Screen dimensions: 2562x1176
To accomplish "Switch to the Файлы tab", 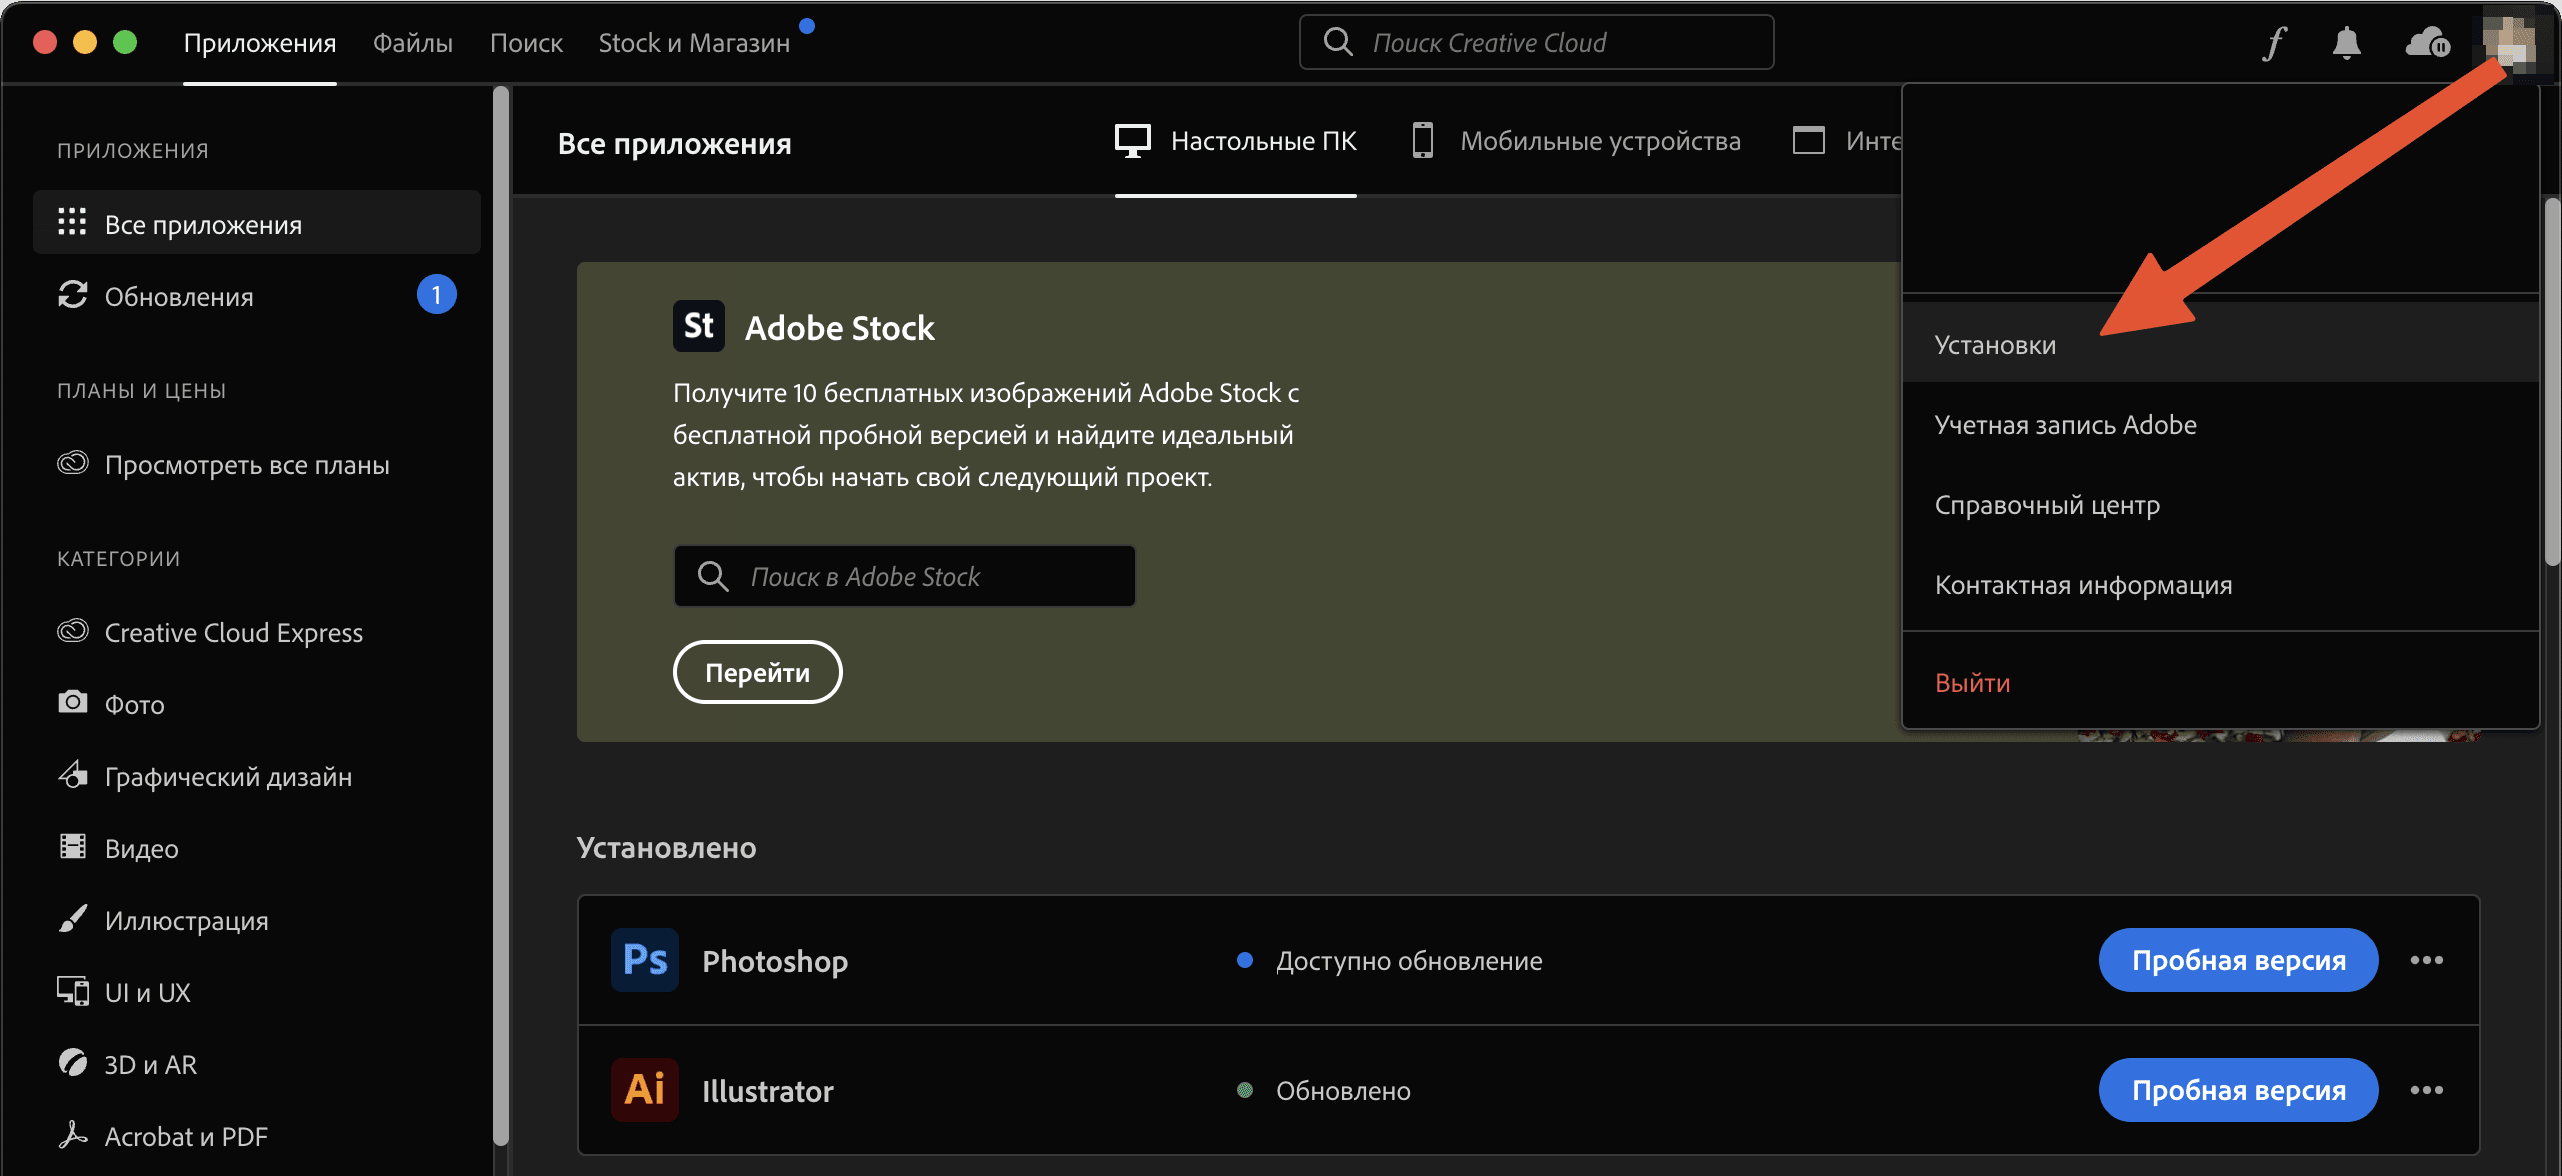I will [x=412, y=43].
